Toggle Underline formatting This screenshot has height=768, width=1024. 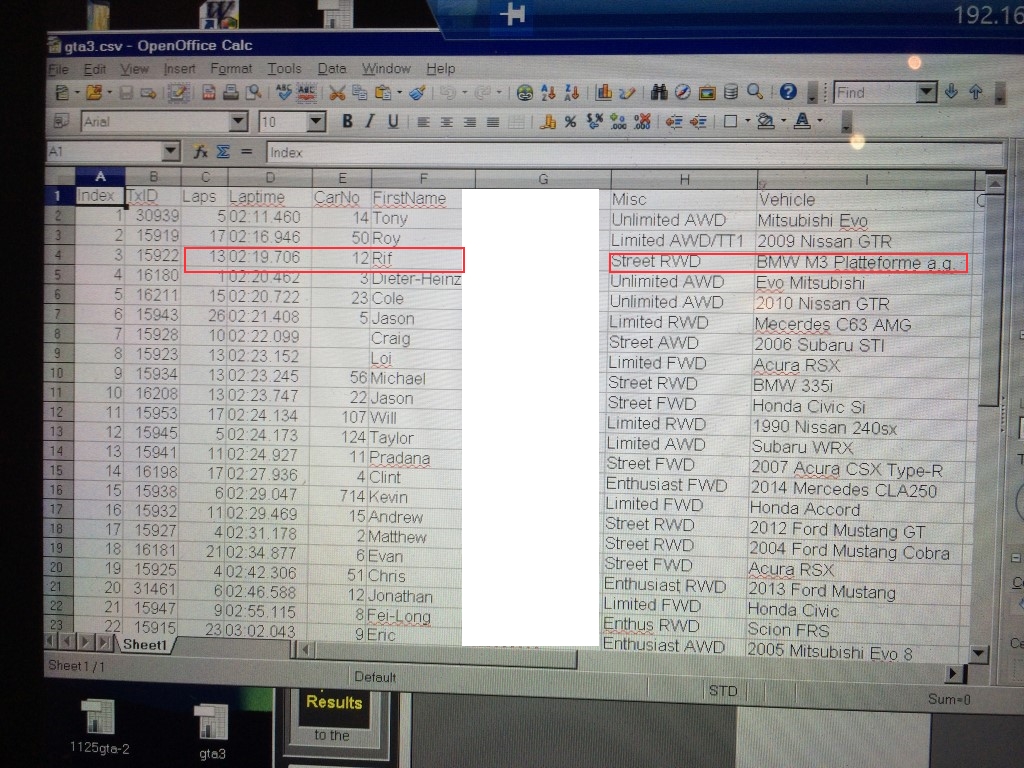click(x=393, y=121)
